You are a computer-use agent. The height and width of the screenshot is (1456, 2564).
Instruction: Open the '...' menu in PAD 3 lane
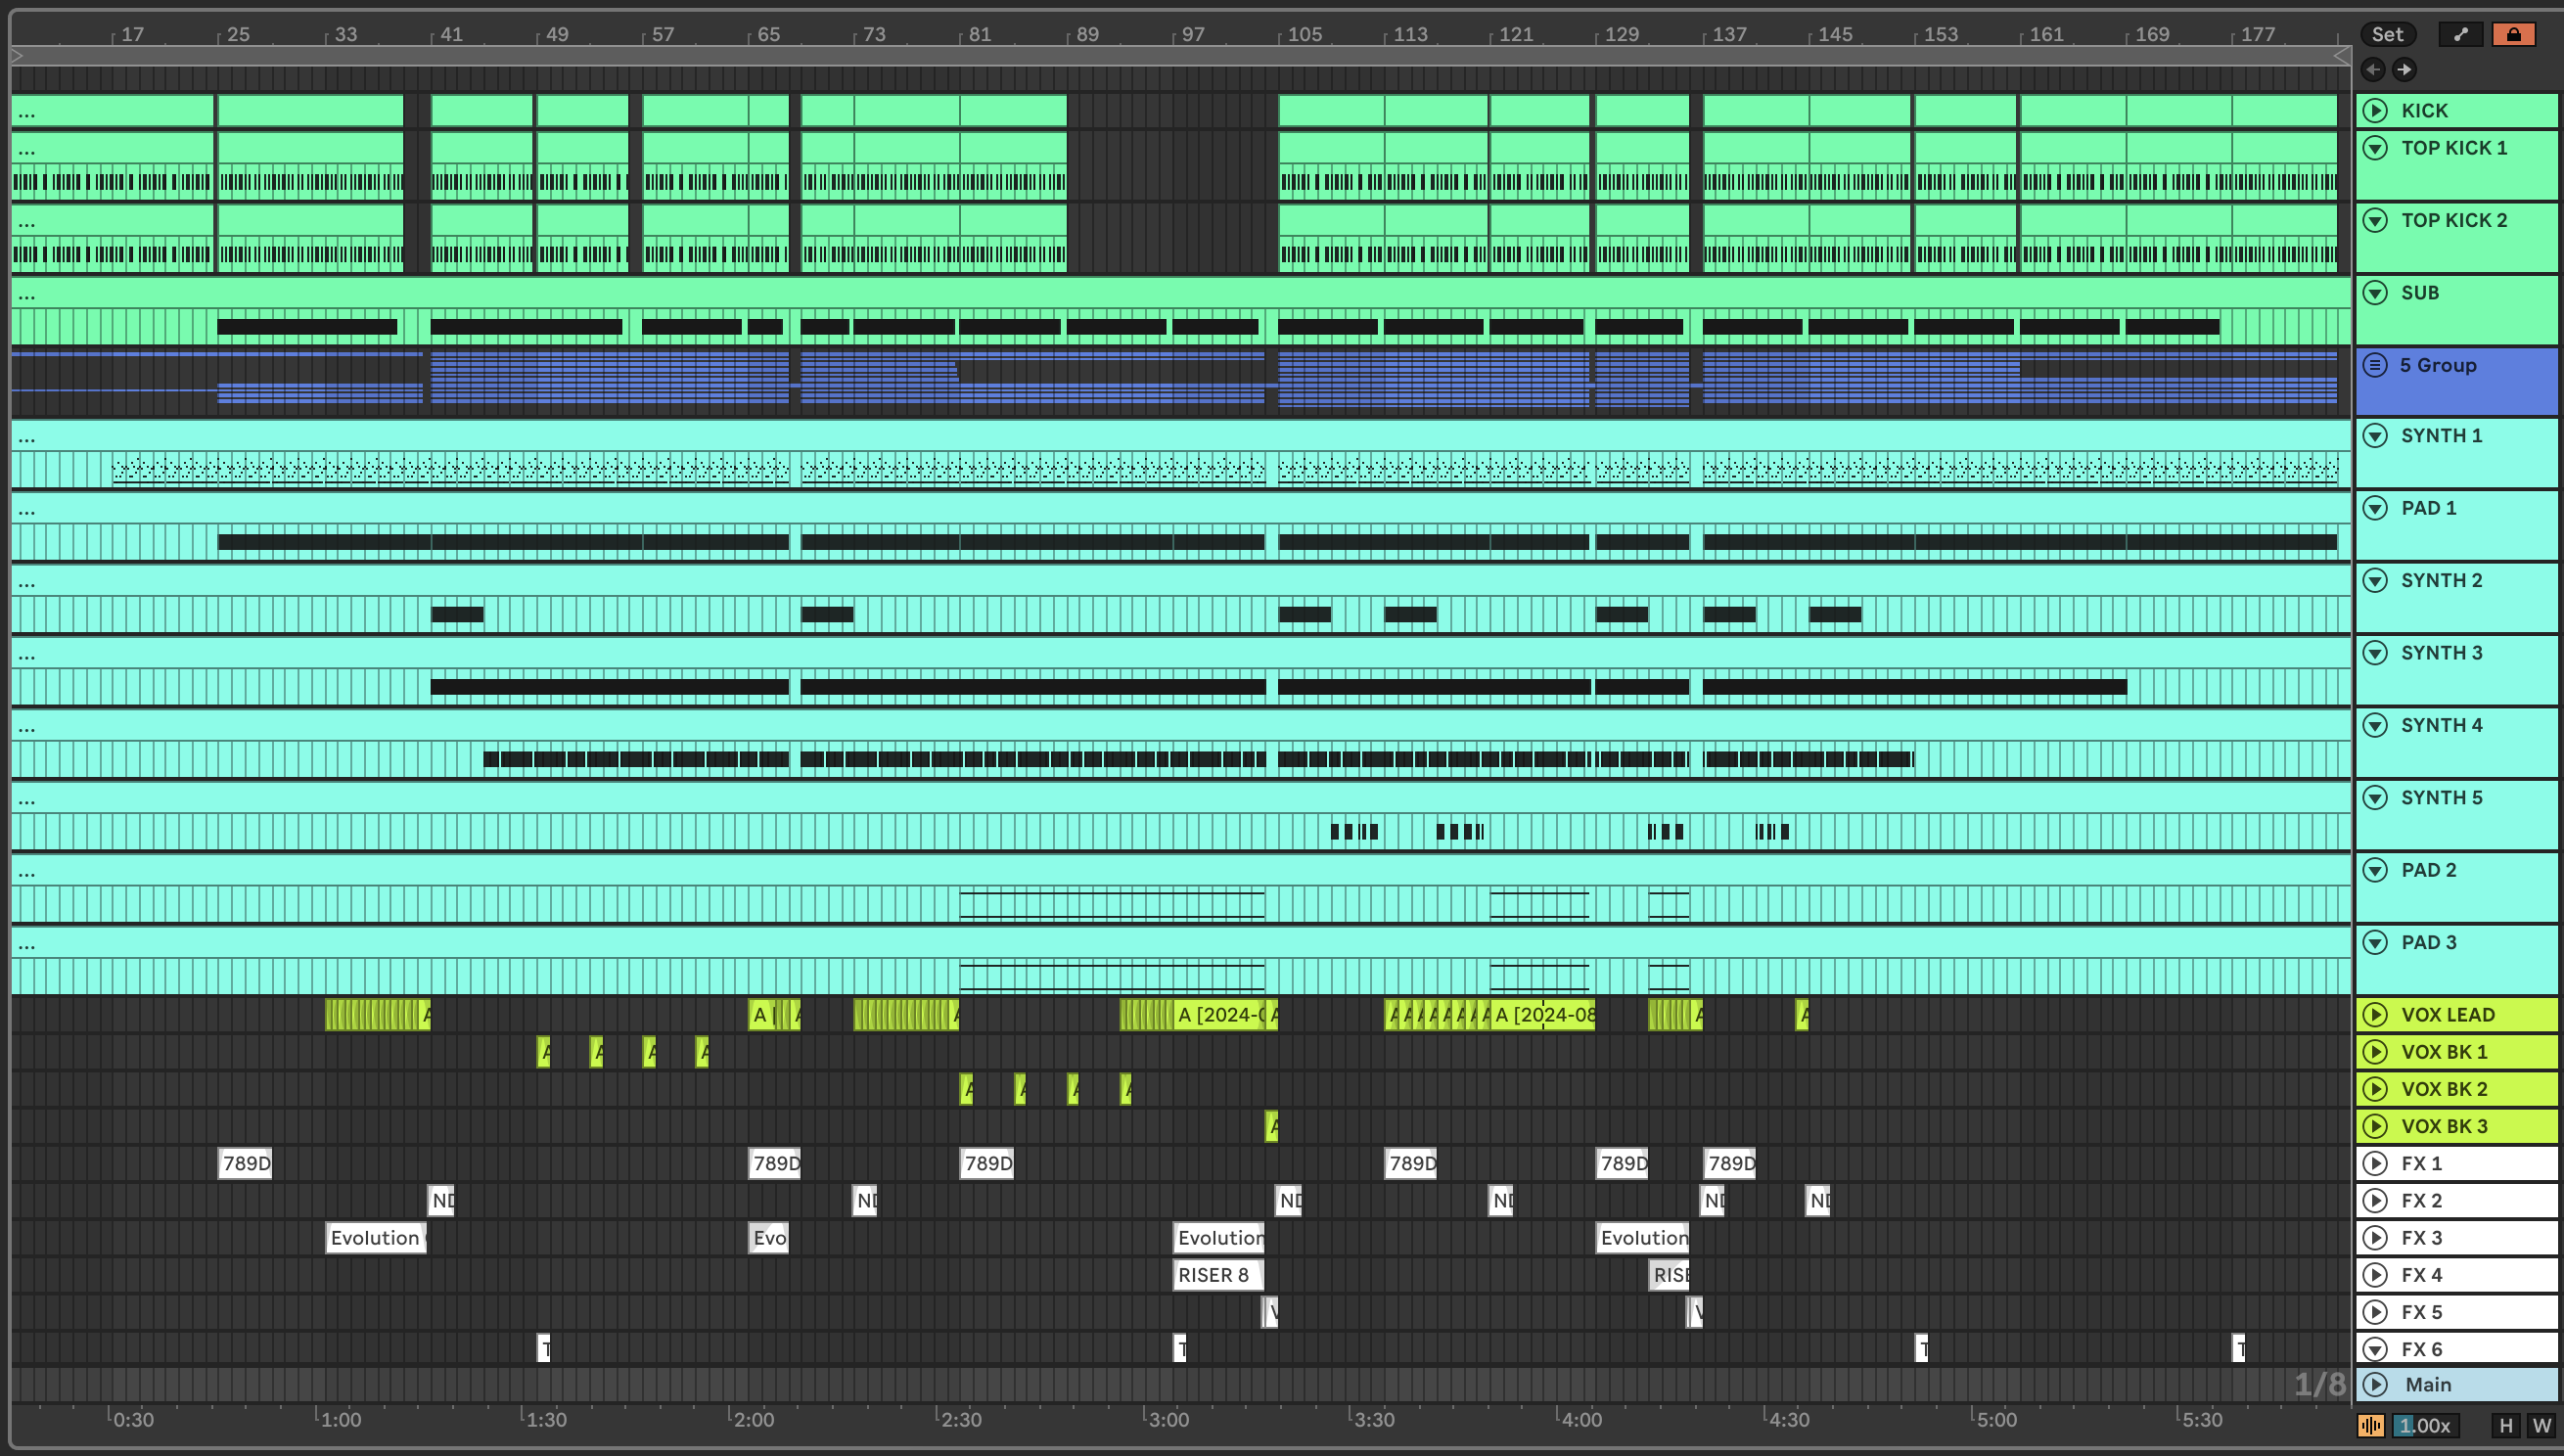coord(27,945)
